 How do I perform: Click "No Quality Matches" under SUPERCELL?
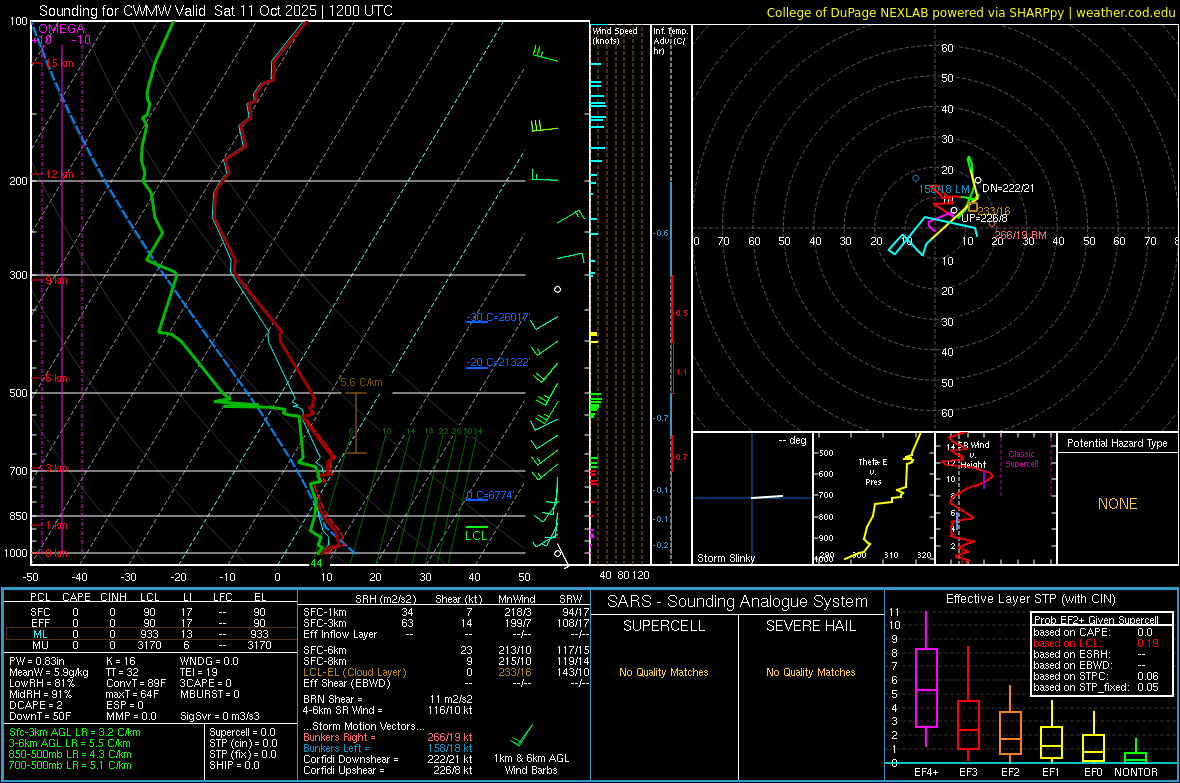click(x=664, y=672)
